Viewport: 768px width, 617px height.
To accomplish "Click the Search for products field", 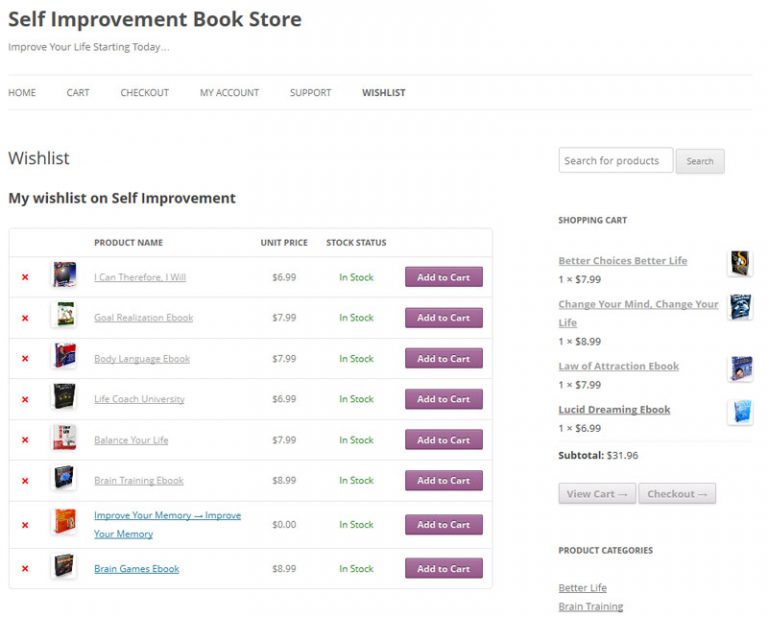I will pyautogui.click(x=616, y=161).
